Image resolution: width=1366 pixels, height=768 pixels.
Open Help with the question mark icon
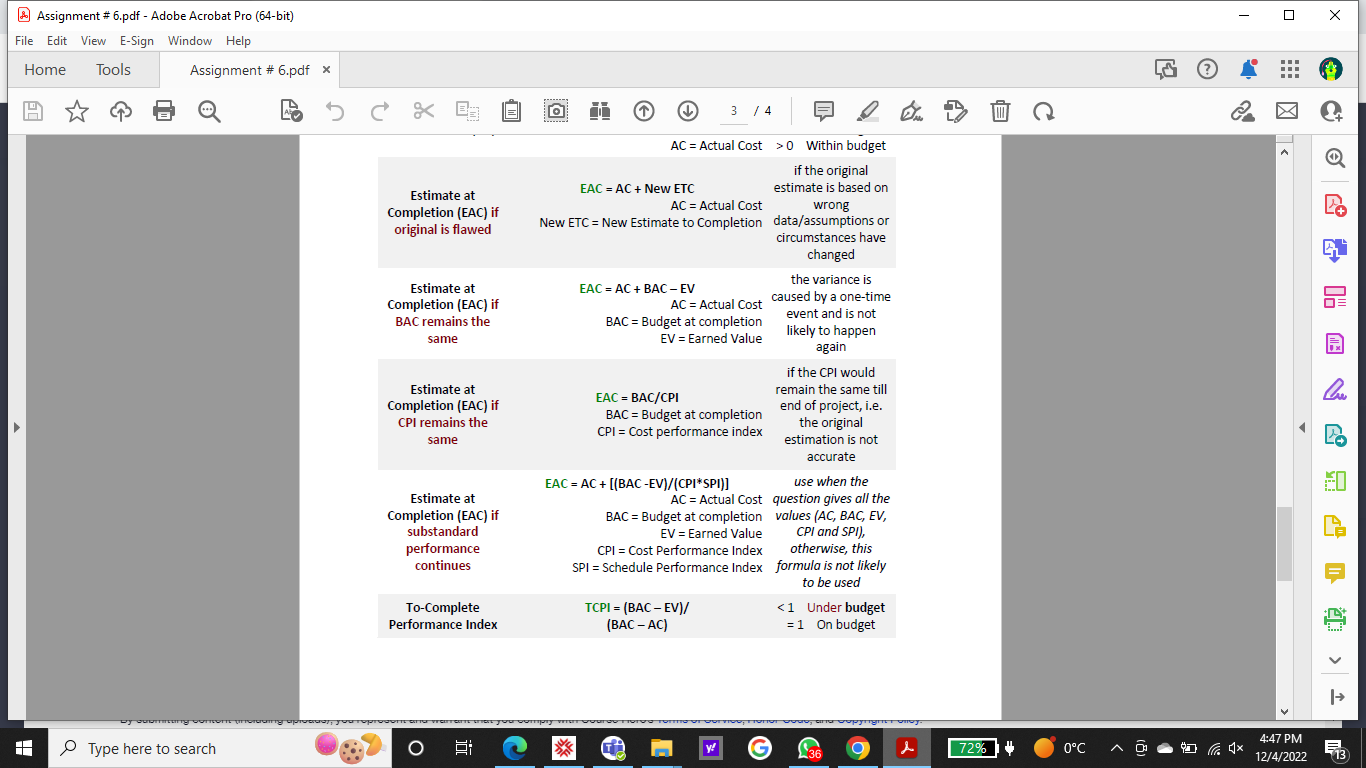pos(1208,69)
